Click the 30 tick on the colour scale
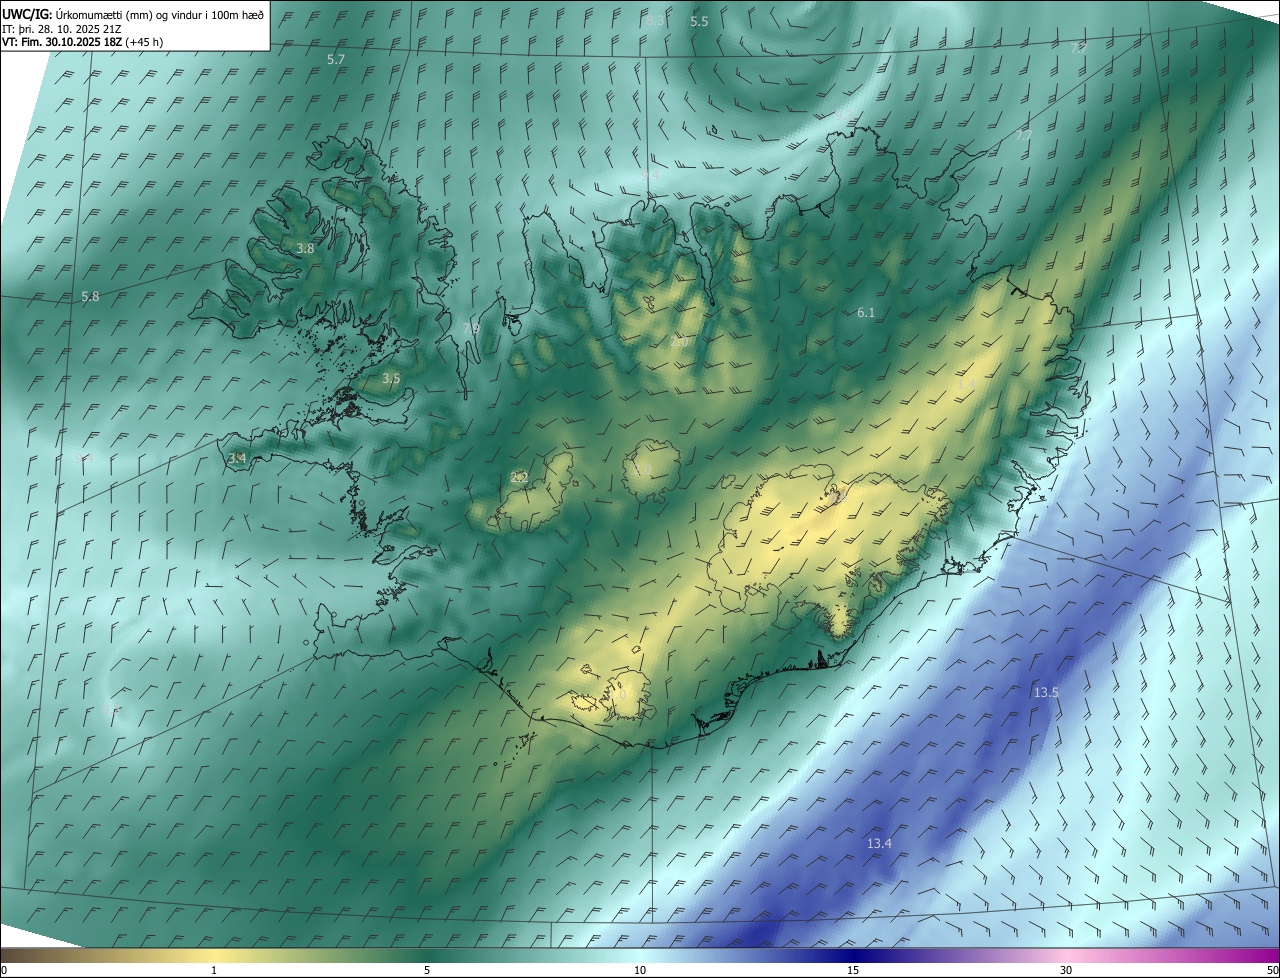This screenshot has height=978, width=1280. tap(1066, 971)
